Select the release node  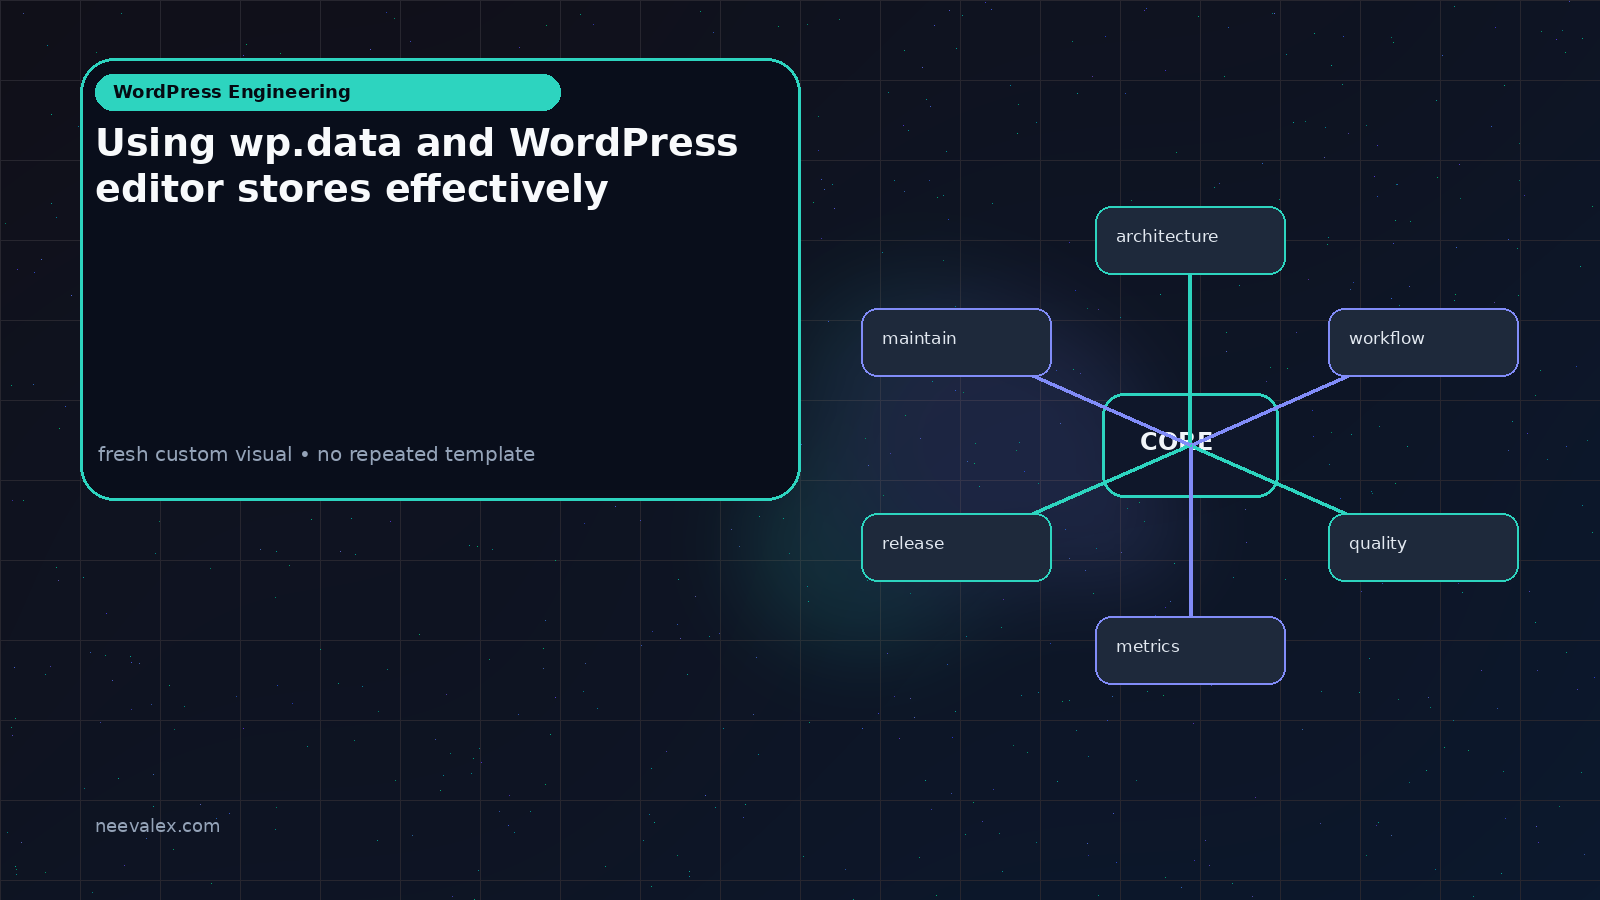tap(956, 547)
